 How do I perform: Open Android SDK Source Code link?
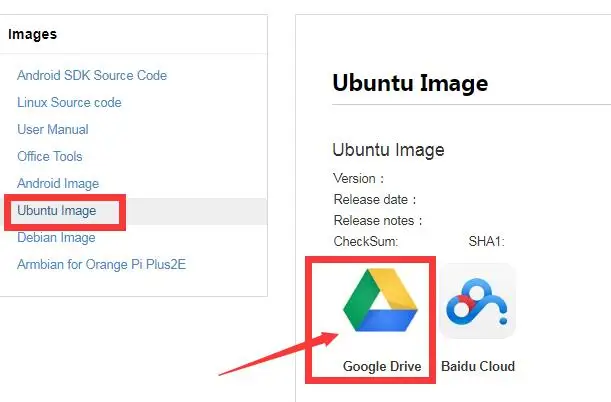tap(92, 75)
